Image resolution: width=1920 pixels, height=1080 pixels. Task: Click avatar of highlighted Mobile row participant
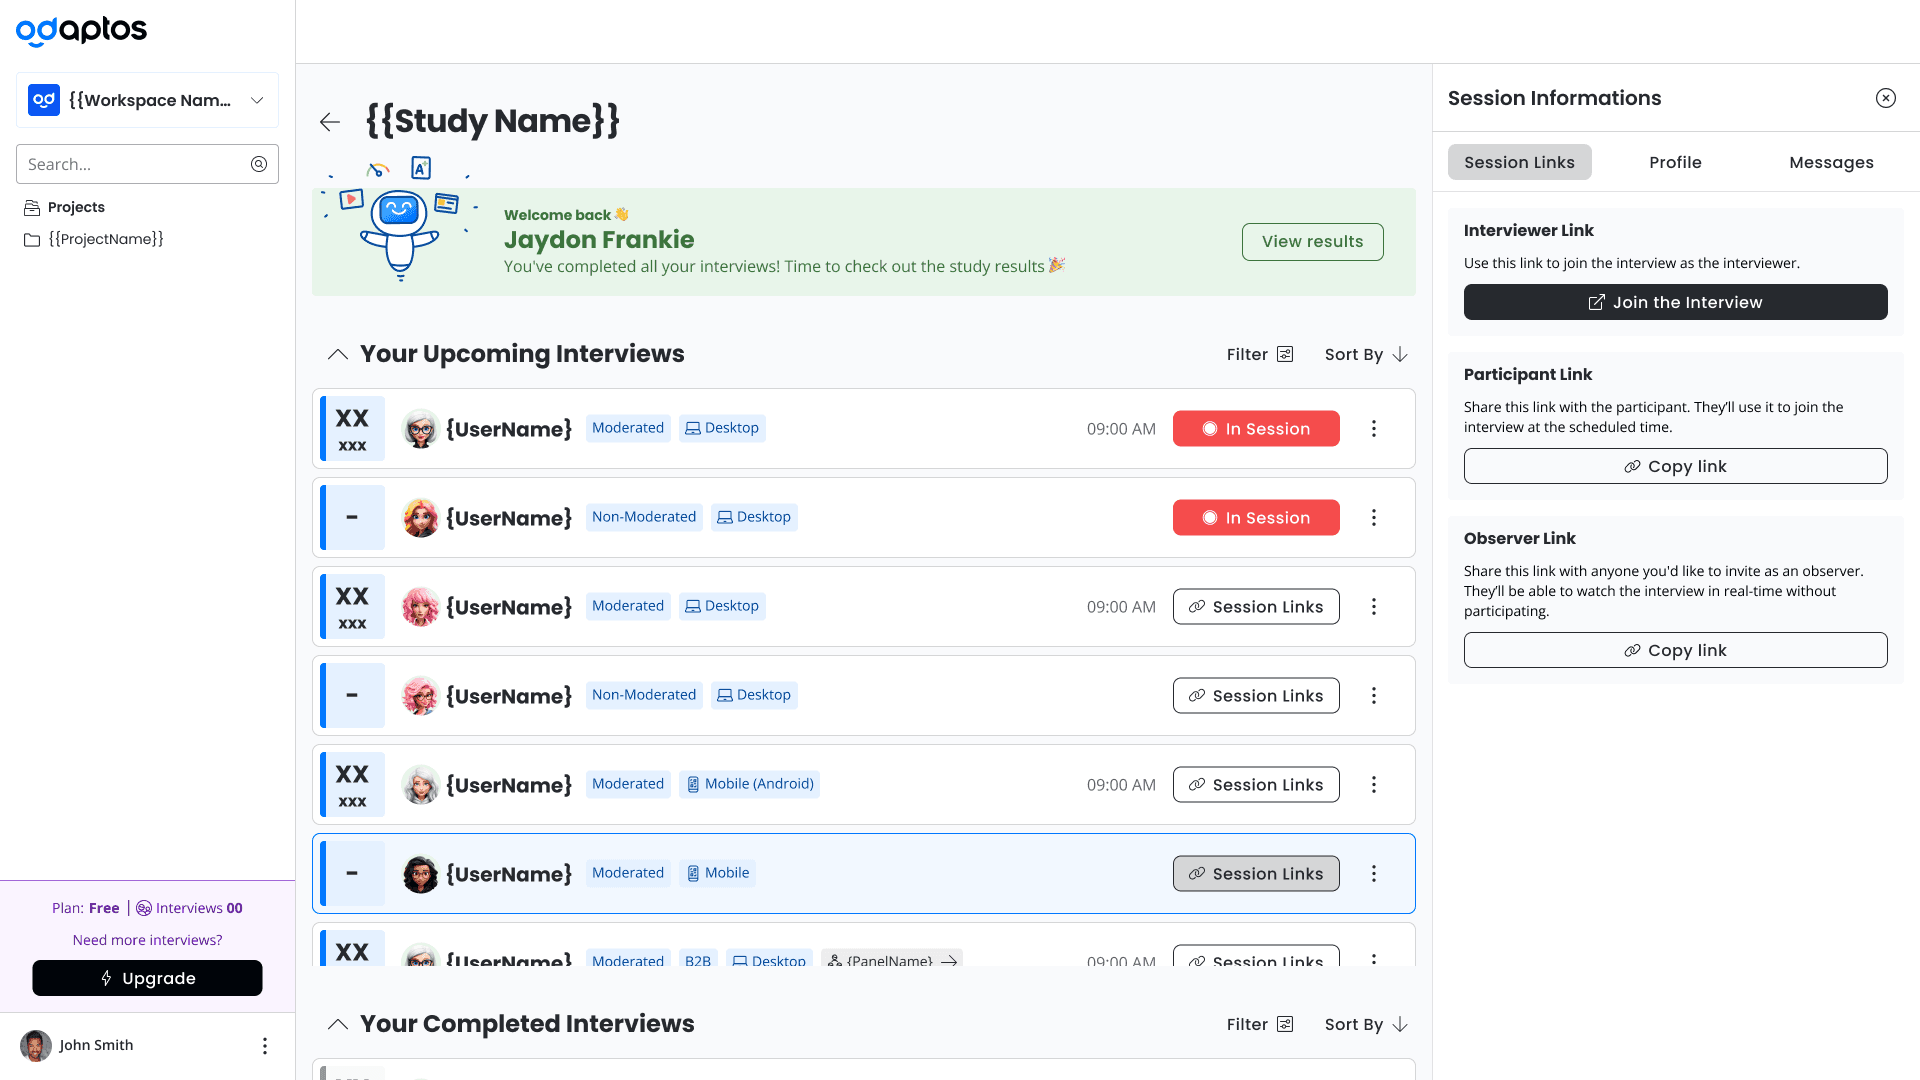(x=421, y=874)
